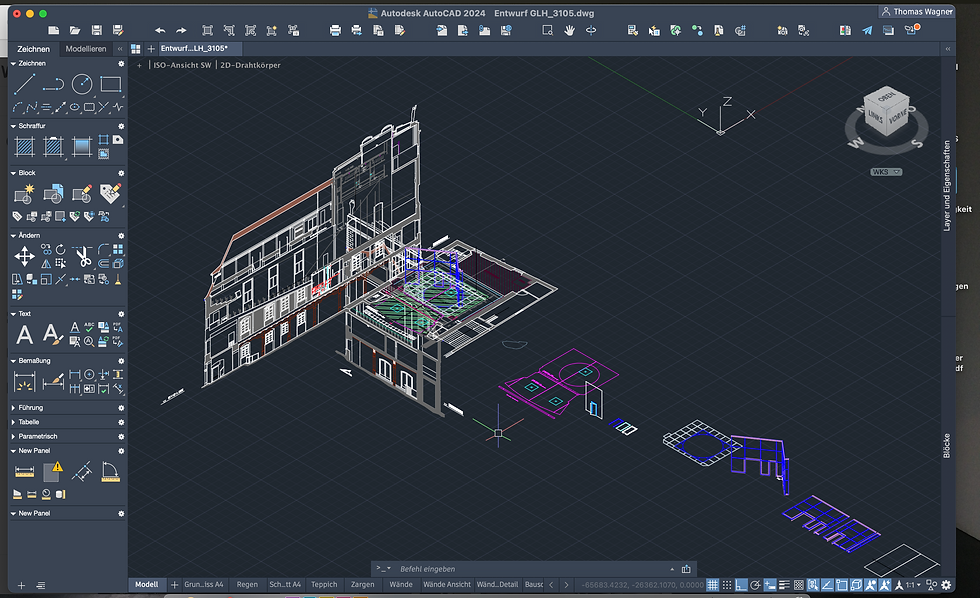Select the Orbit tool in toolbar
This screenshot has width=980, height=598.
point(591,30)
